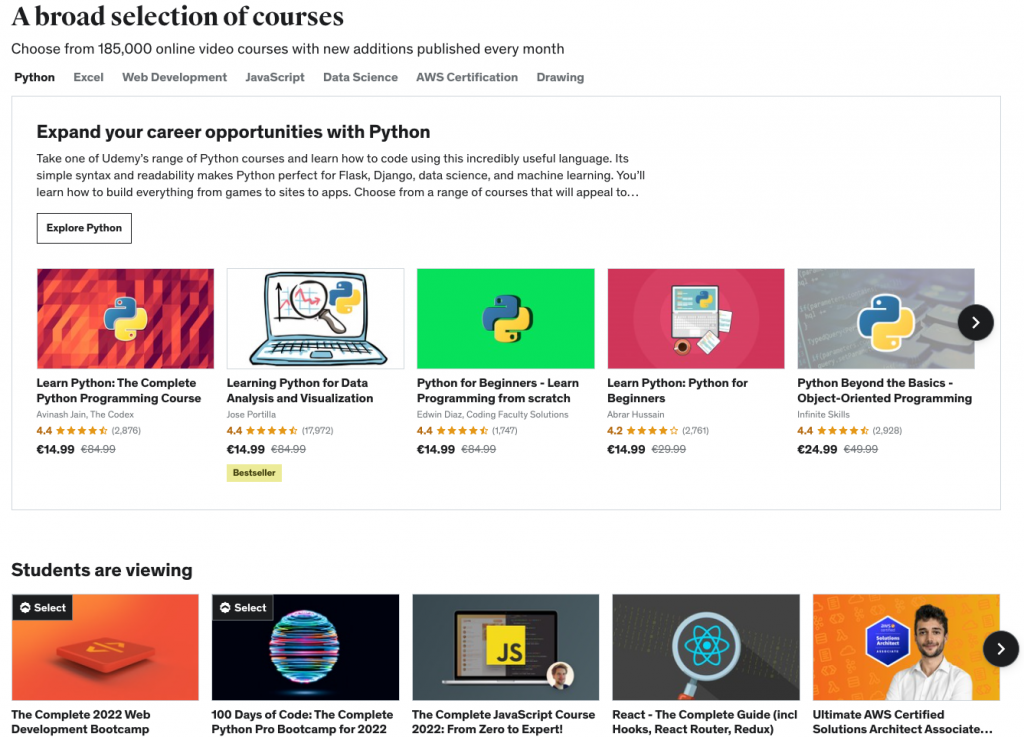Click Select badge on Web Development Bootcamp thumbnail
1024x737 pixels.
click(x=42, y=608)
